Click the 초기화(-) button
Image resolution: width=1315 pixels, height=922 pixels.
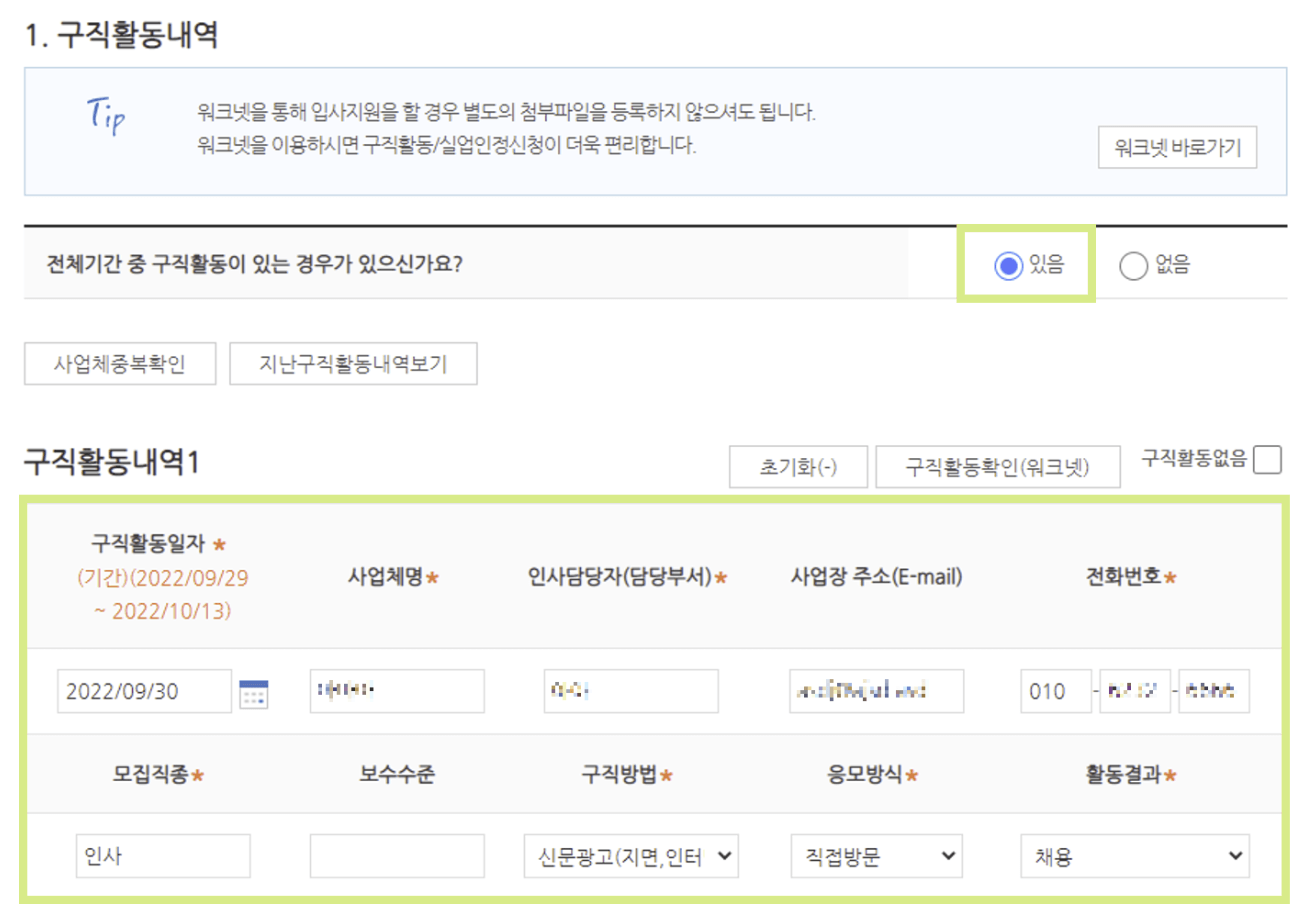798,465
